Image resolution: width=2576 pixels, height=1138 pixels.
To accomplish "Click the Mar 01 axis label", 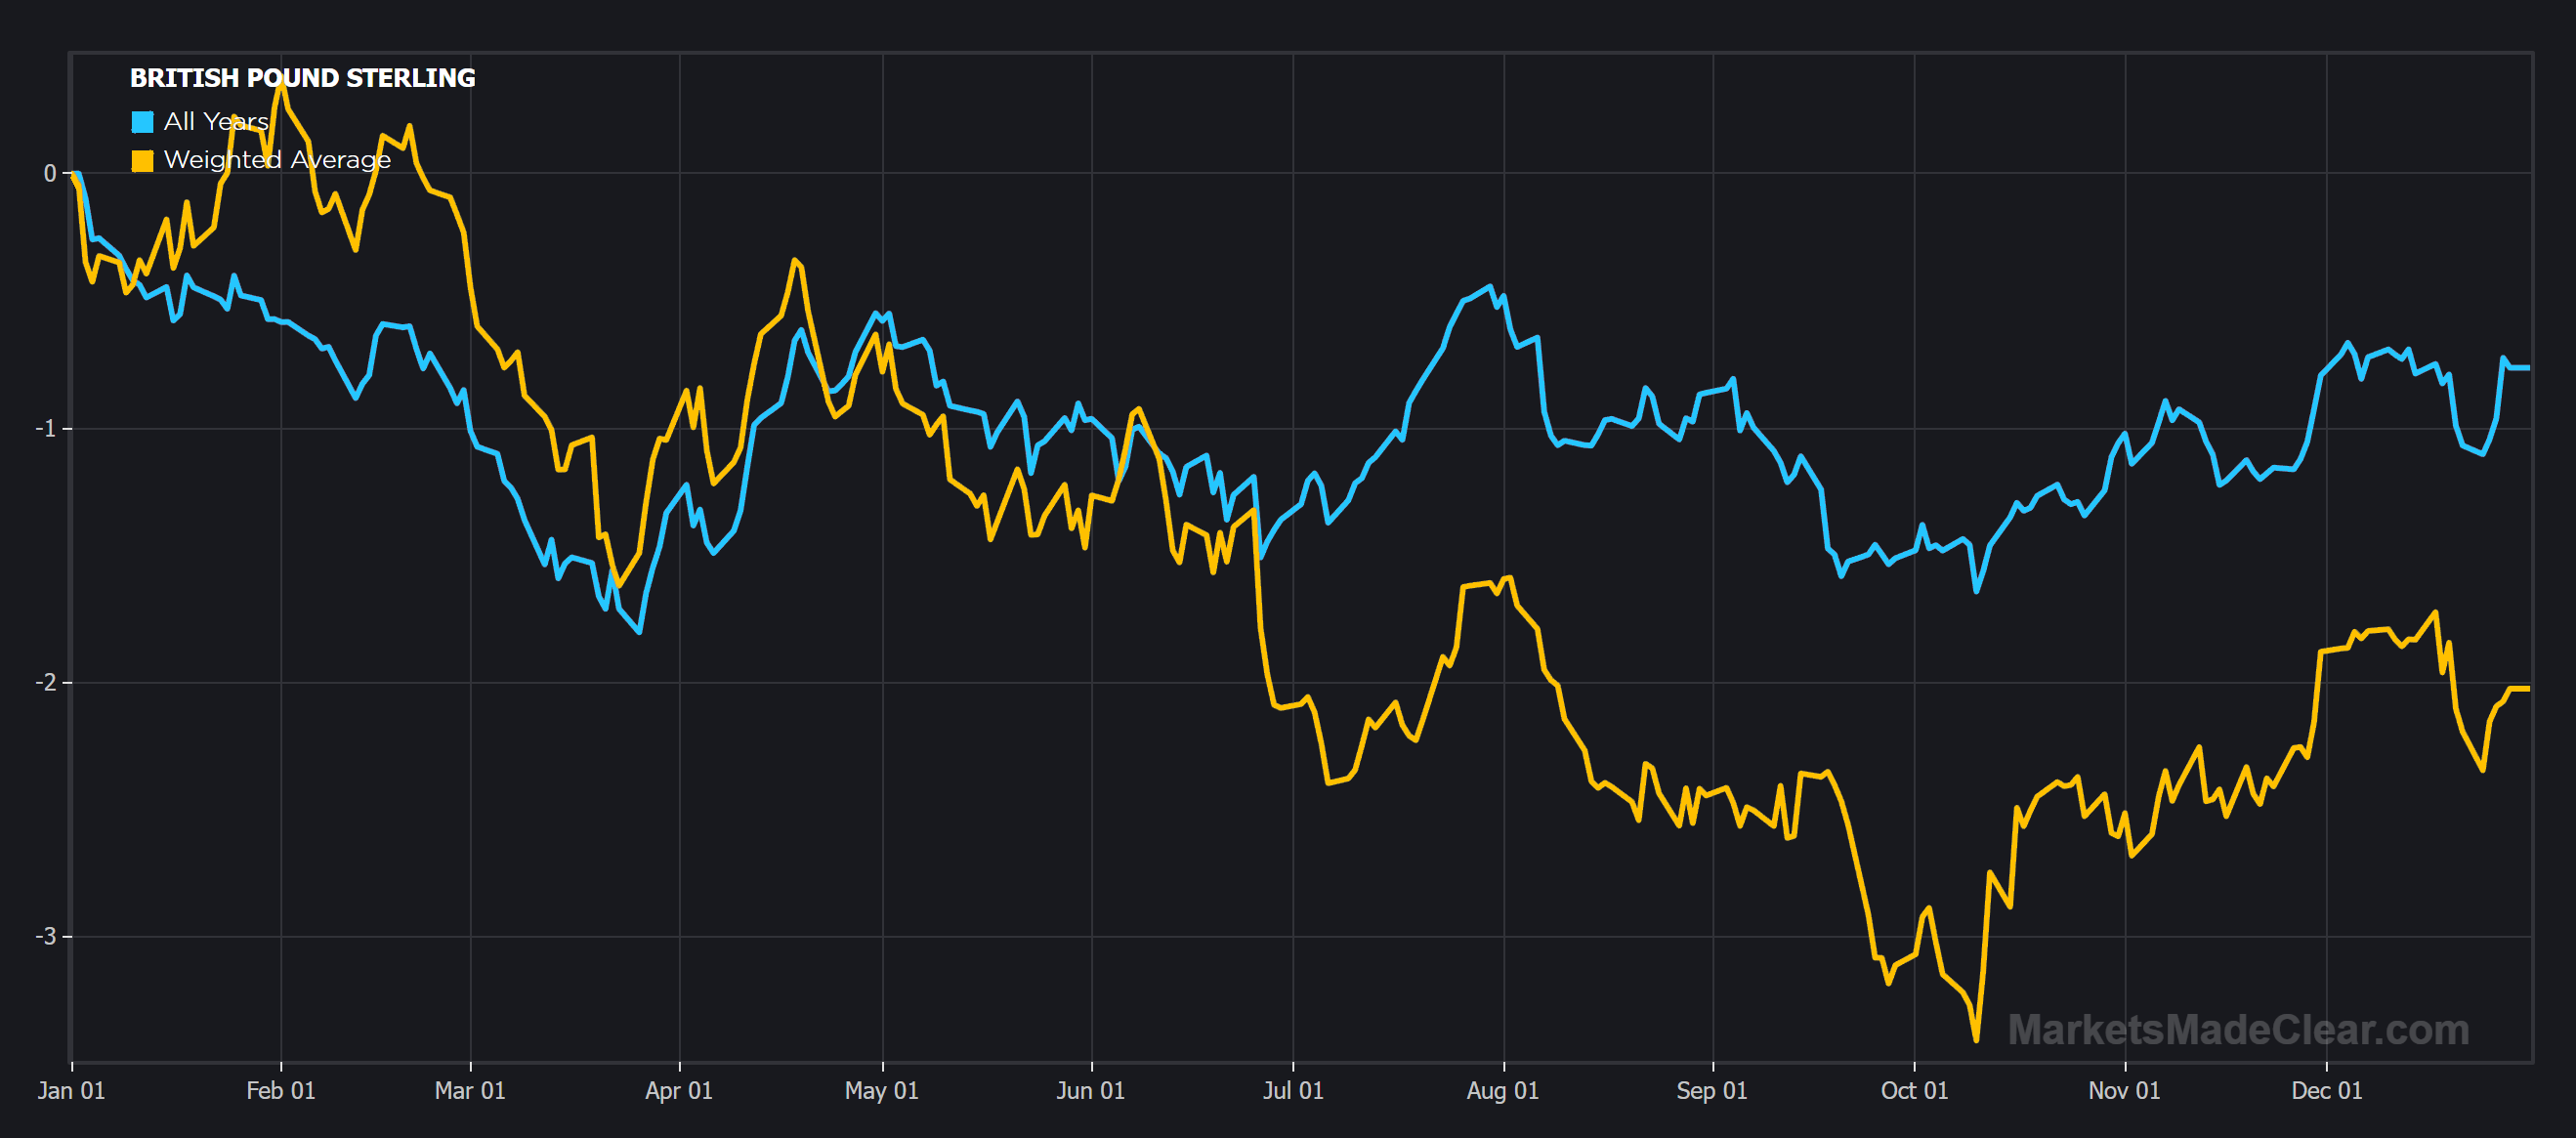I will pos(470,1091).
